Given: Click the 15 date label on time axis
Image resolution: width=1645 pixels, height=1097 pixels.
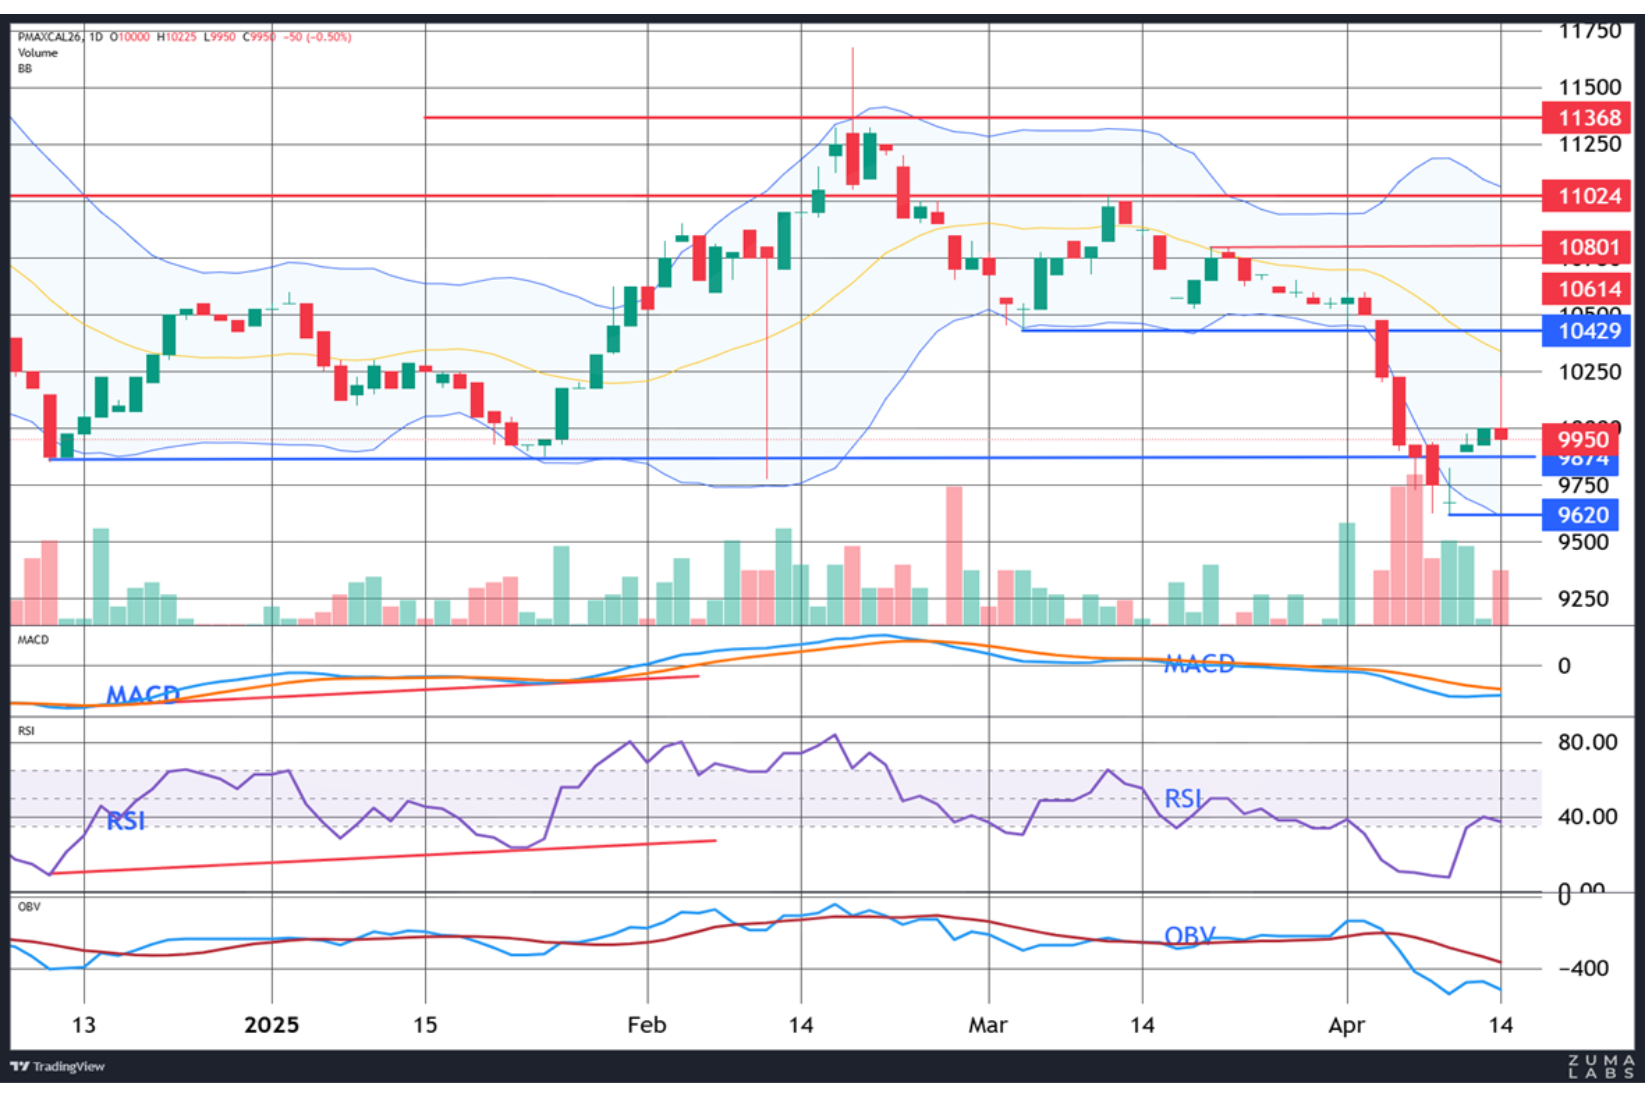Looking at the screenshot, I should (x=425, y=1025).
